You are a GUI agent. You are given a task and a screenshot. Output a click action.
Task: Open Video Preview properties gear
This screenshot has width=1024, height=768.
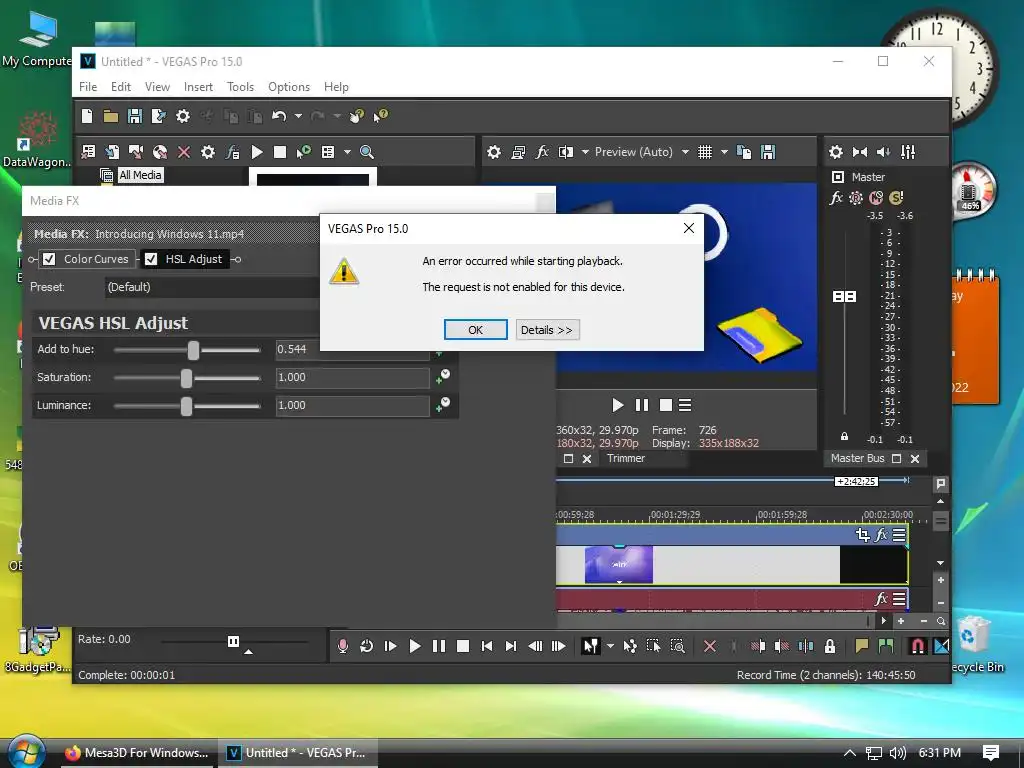coord(494,152)
